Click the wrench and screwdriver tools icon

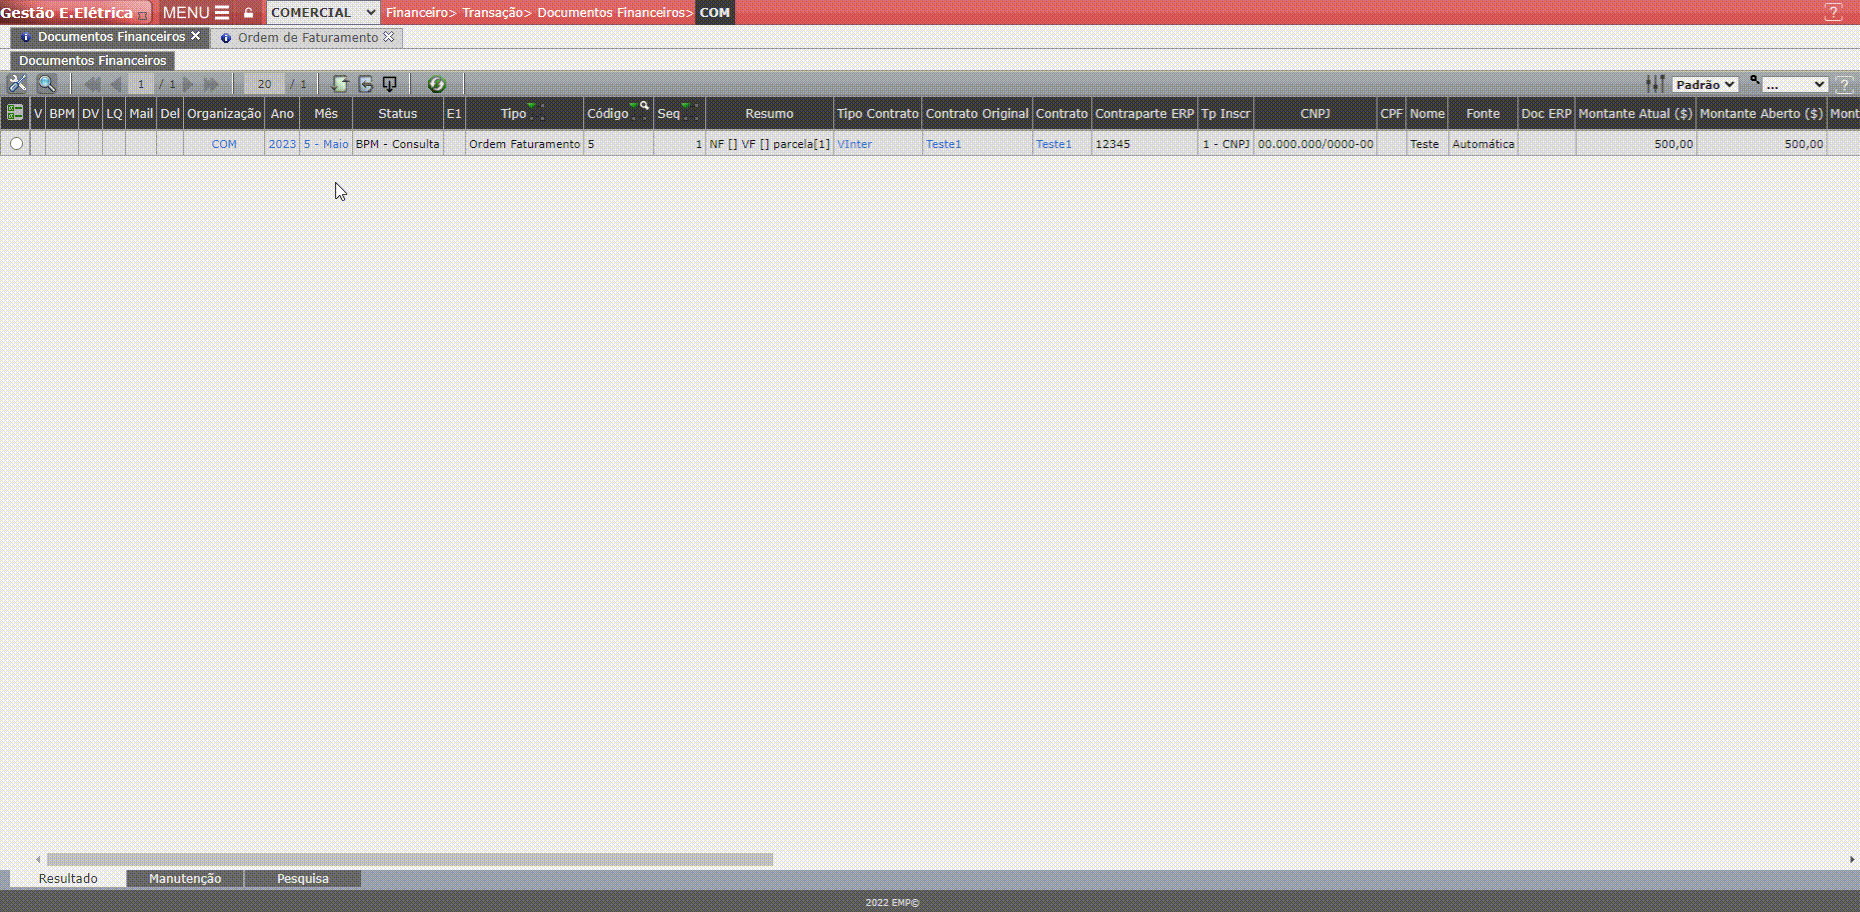tap(17, 84)
